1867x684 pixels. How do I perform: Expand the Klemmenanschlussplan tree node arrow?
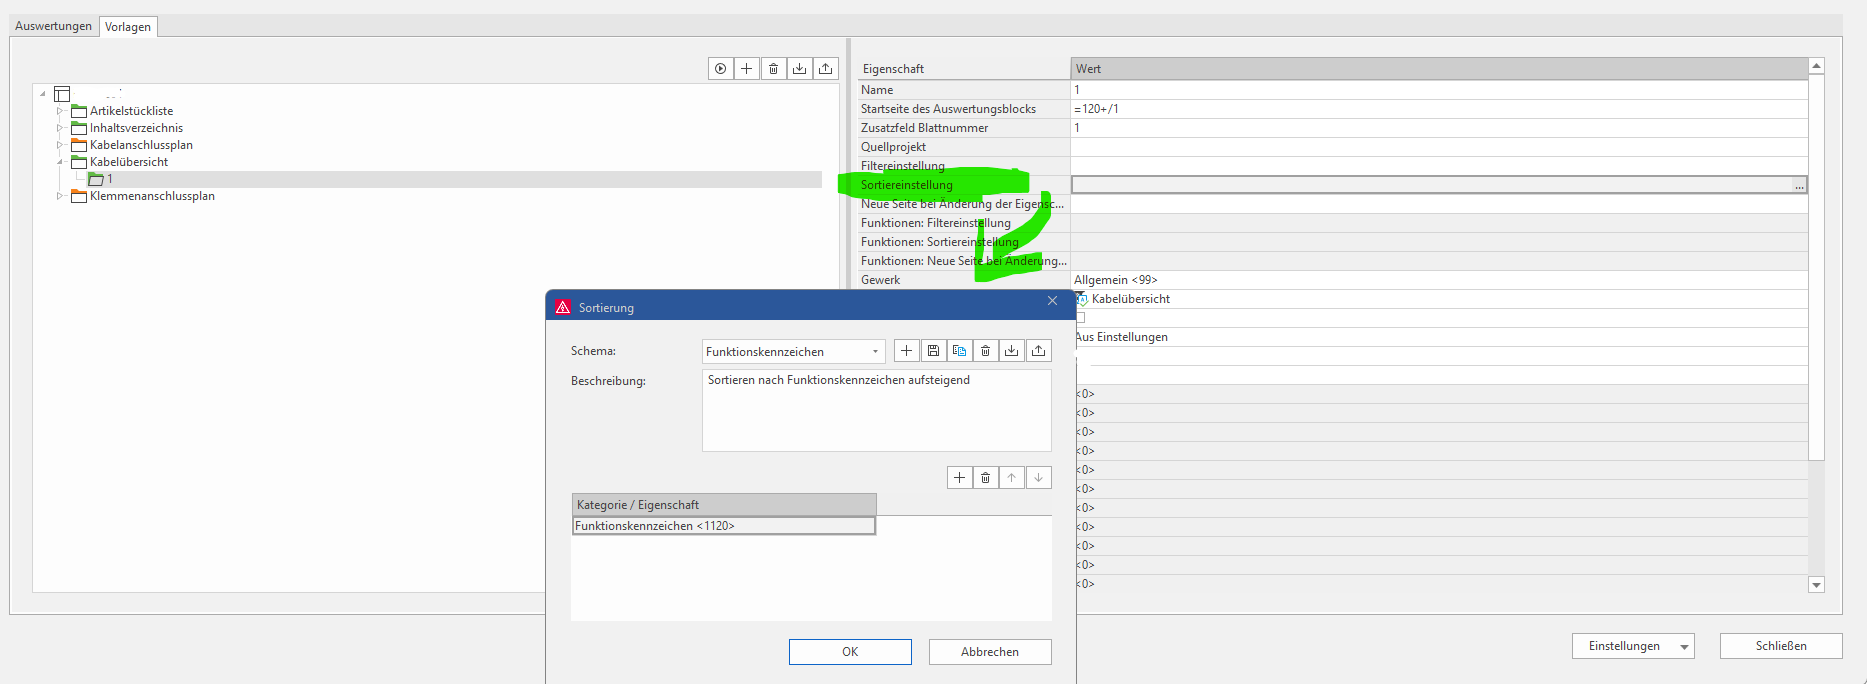point(60,196)
